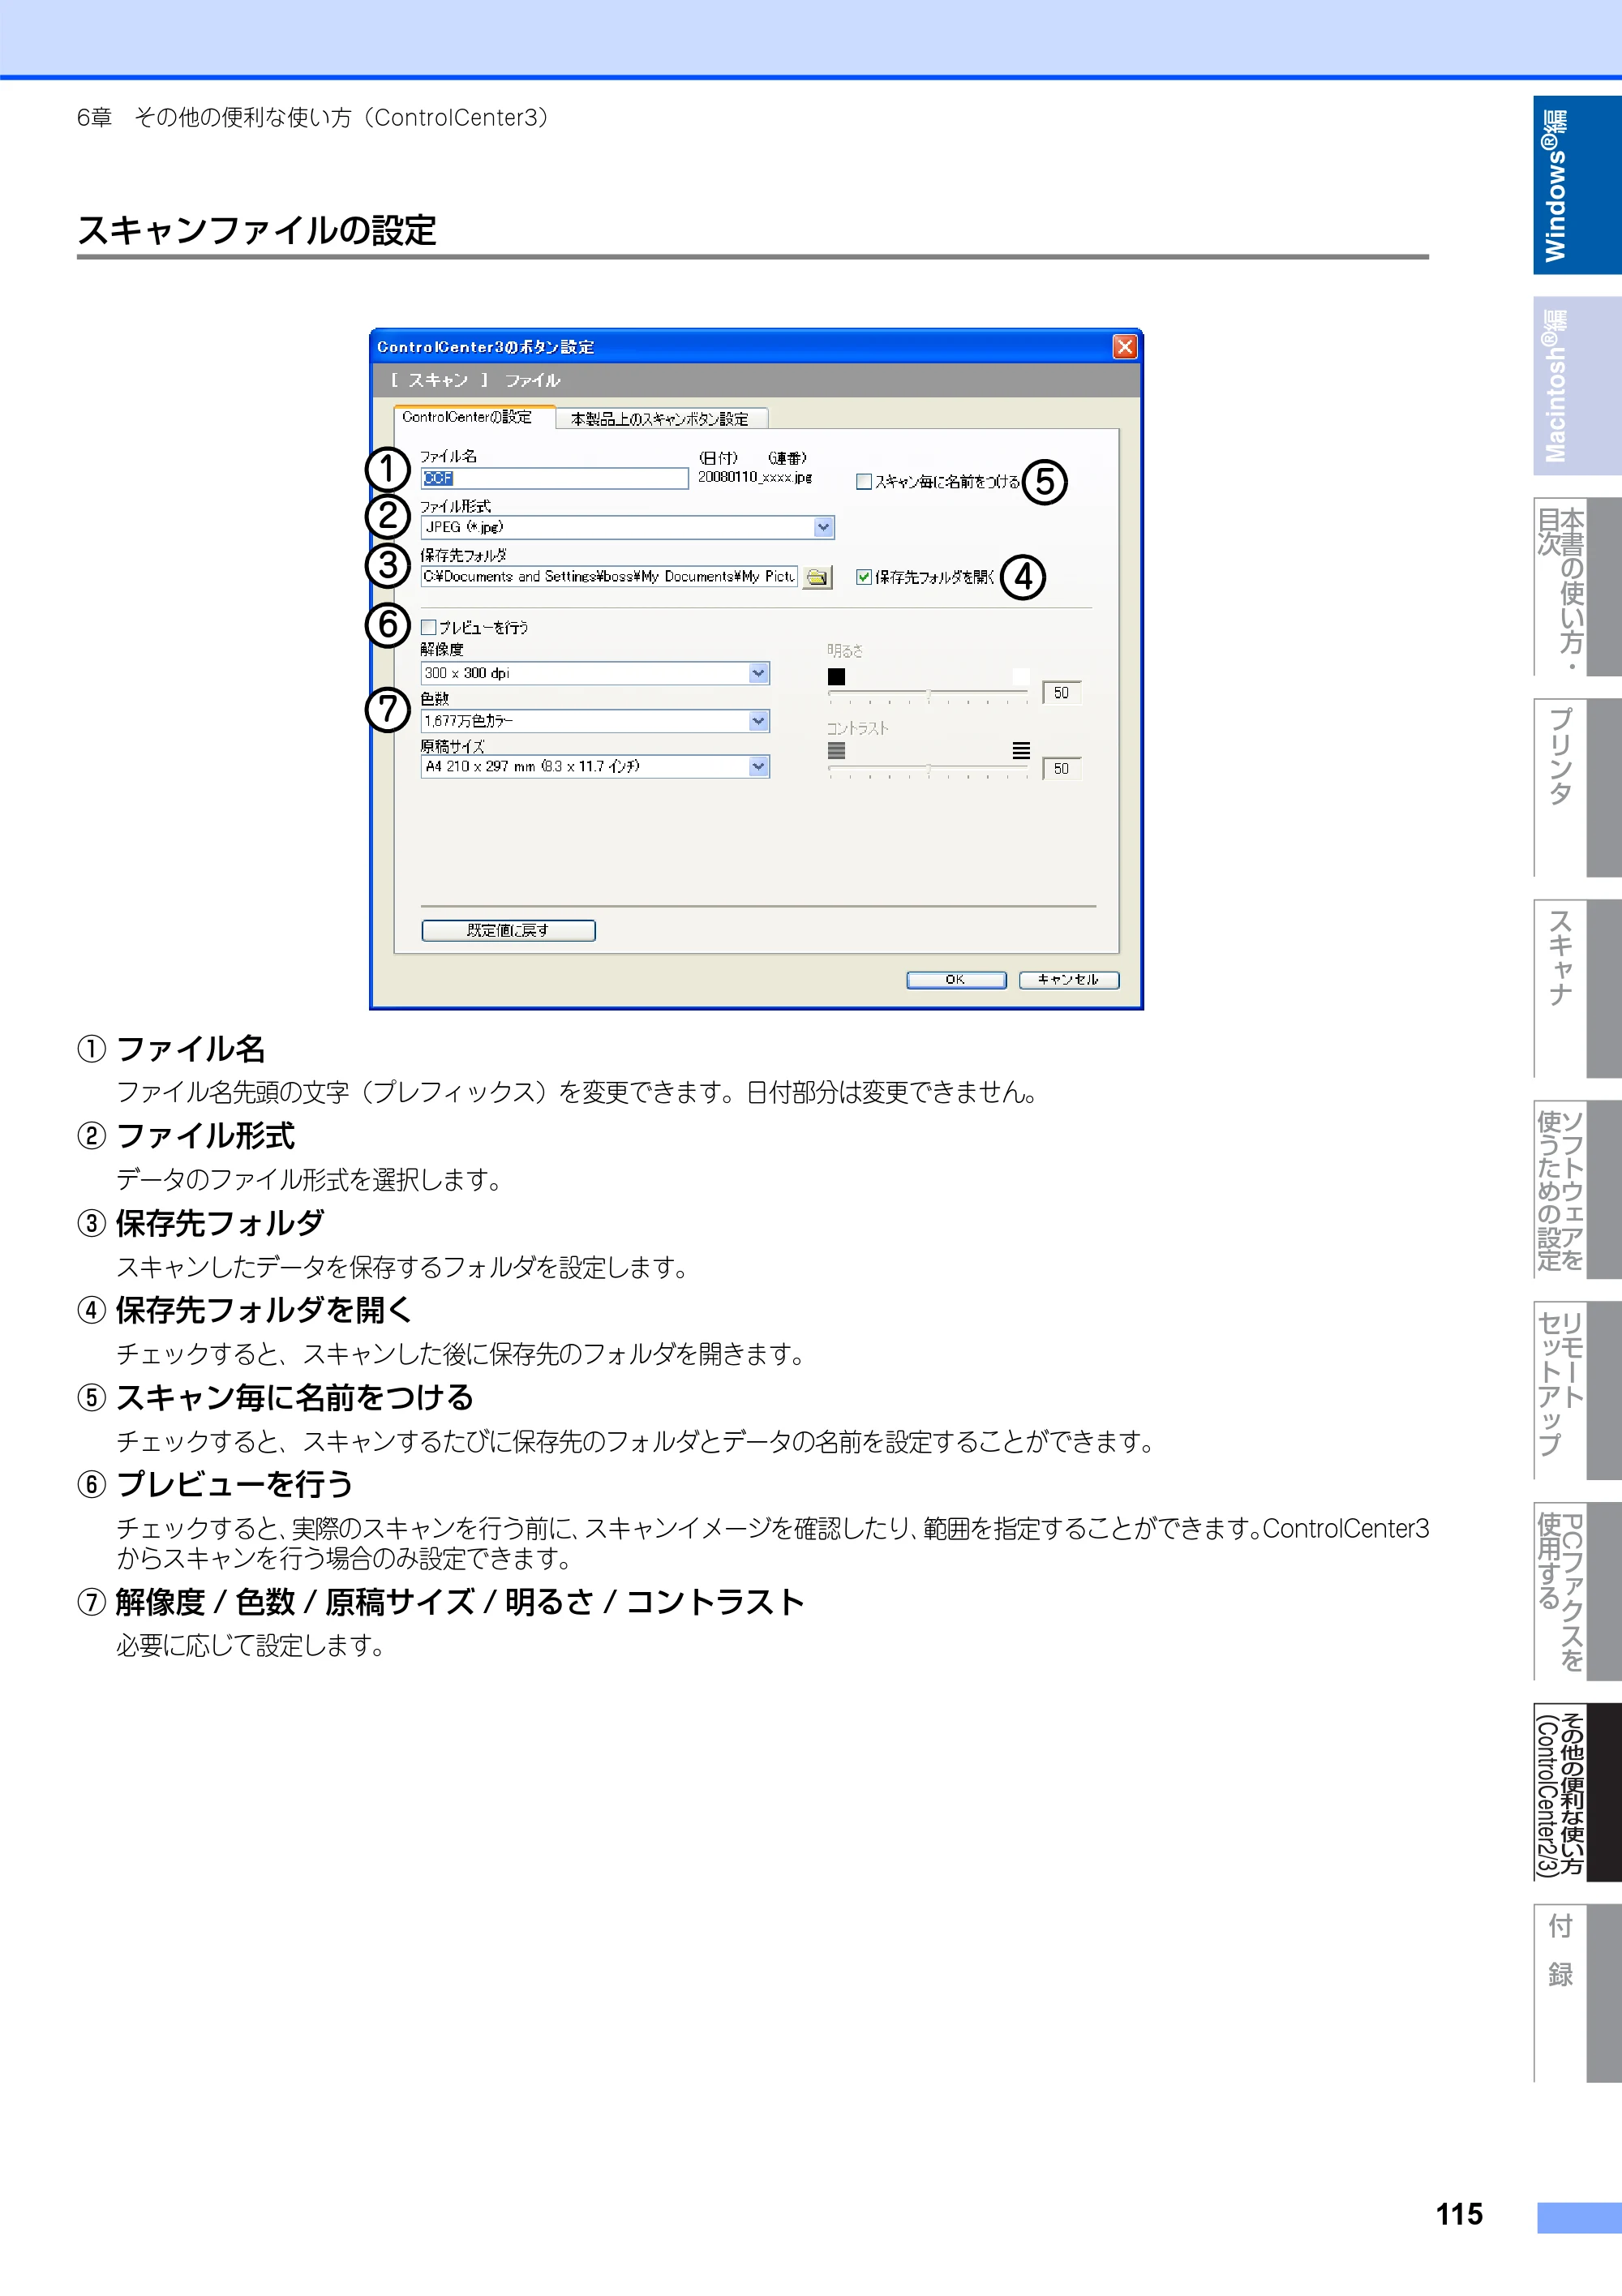Click the OK button
This screenshot has height=2296, width=1622.
[956, 980]
